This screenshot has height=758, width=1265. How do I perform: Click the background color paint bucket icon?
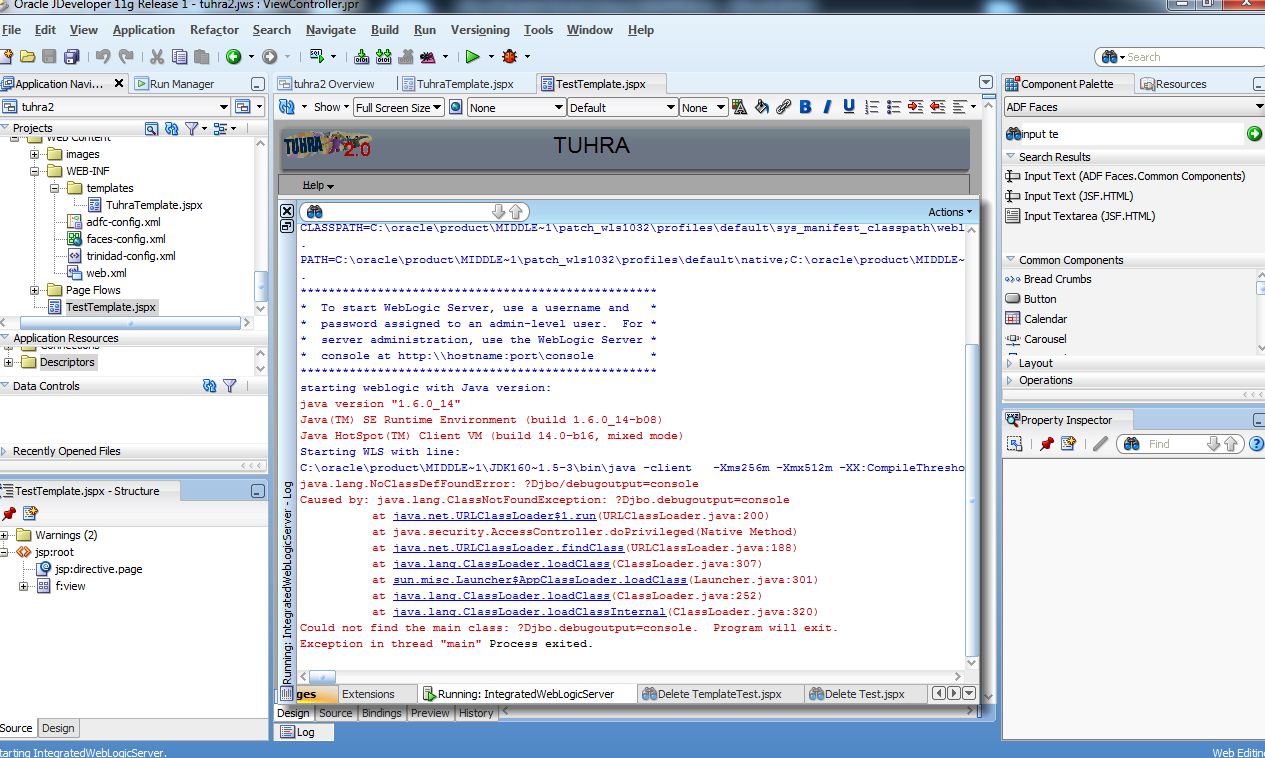pos(761,107)
